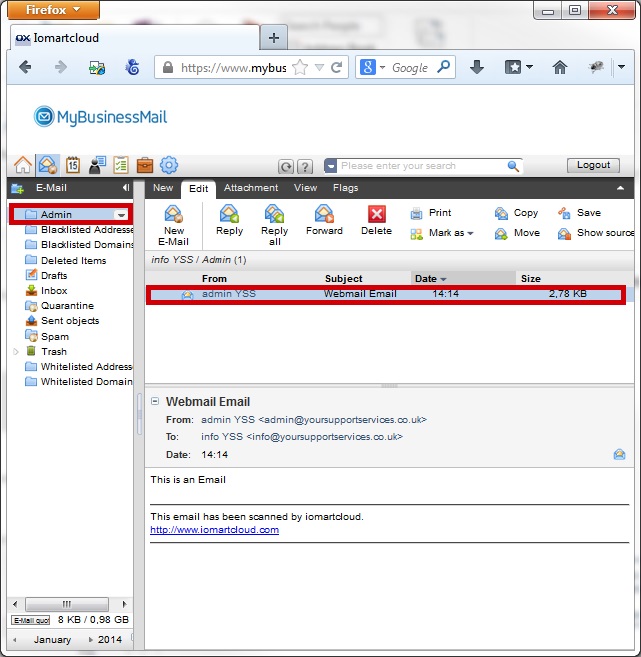Open the settings gear icon

(169, 165)
